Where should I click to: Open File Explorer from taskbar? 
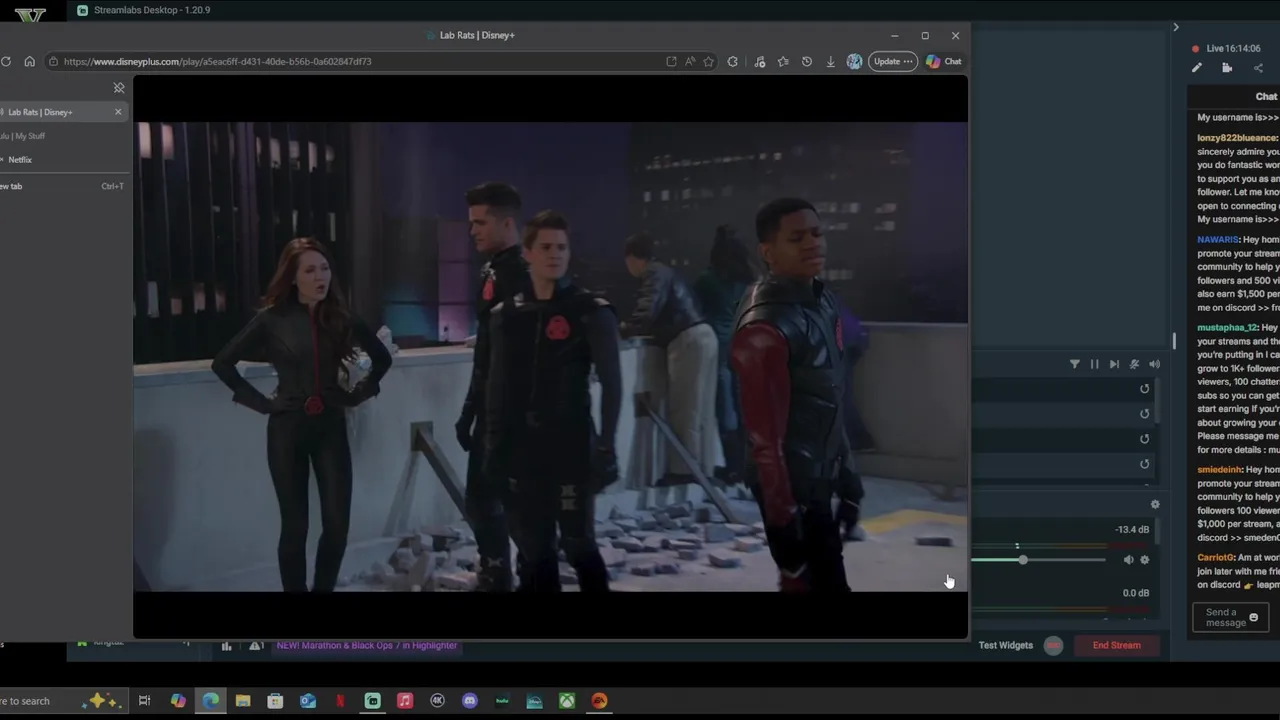243,701
